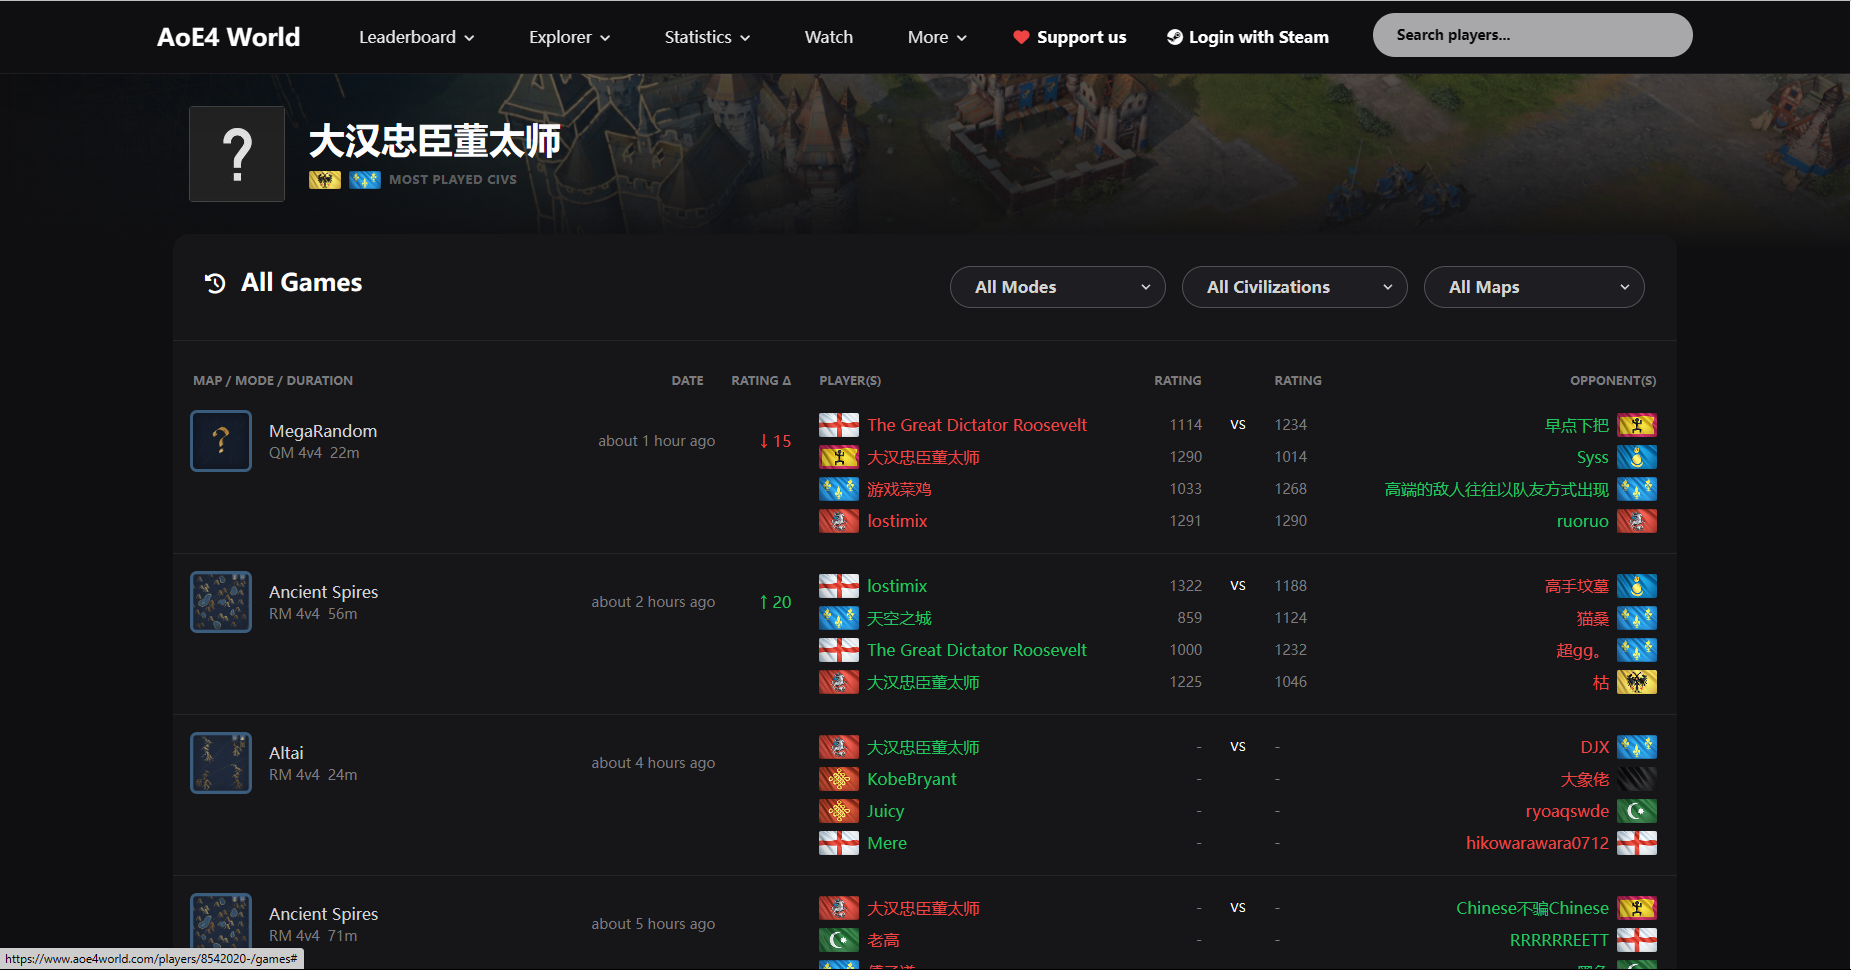Open Ancient Spires 56m game link
The height and width of the screenshot is (970, 1851).
coord(323,592)
